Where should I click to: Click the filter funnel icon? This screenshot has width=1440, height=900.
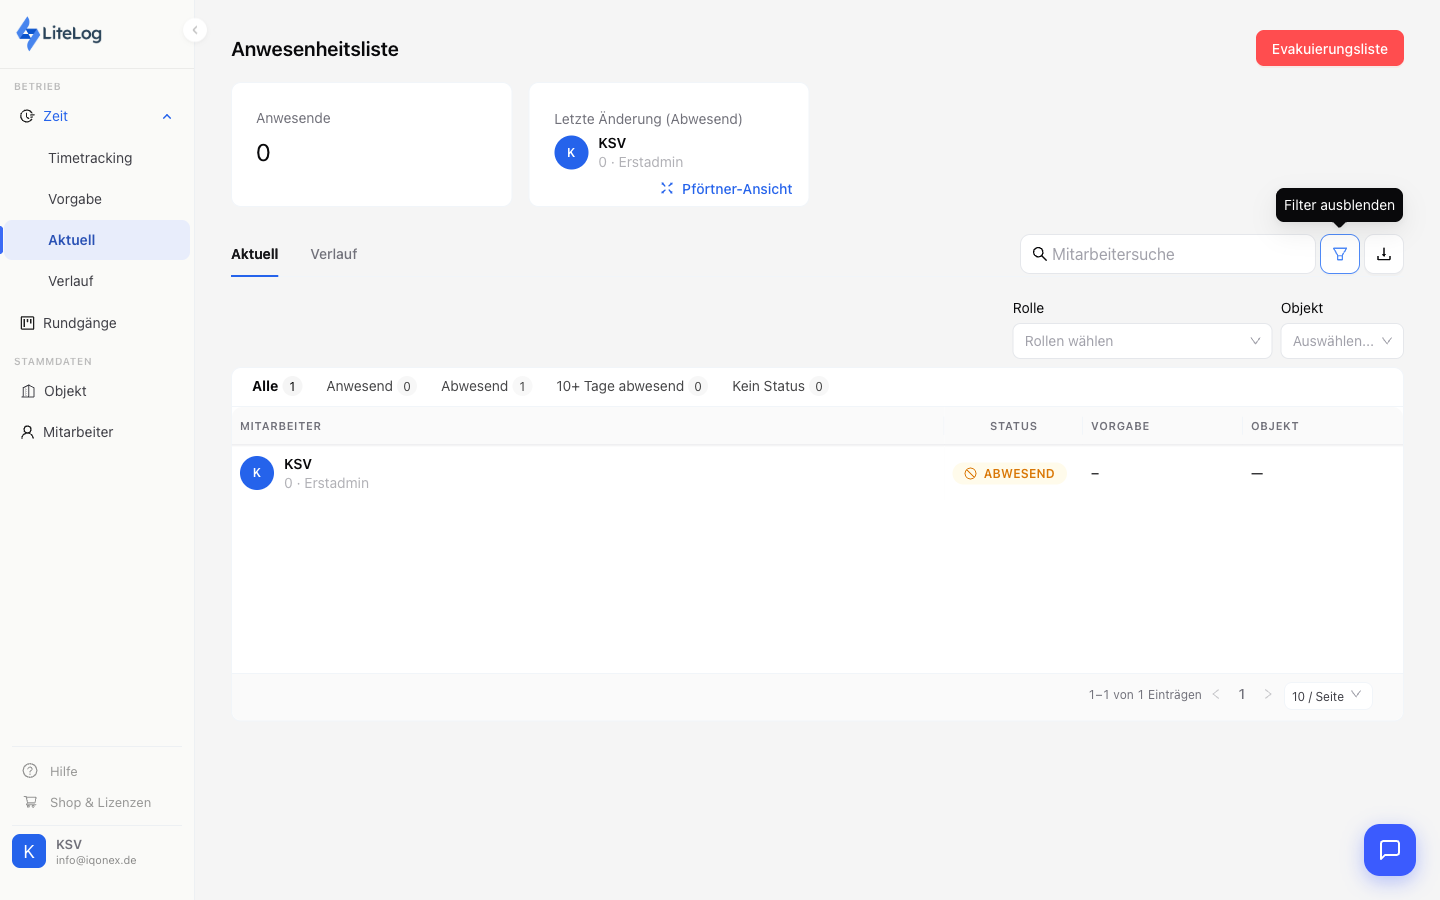point(1339,254)
